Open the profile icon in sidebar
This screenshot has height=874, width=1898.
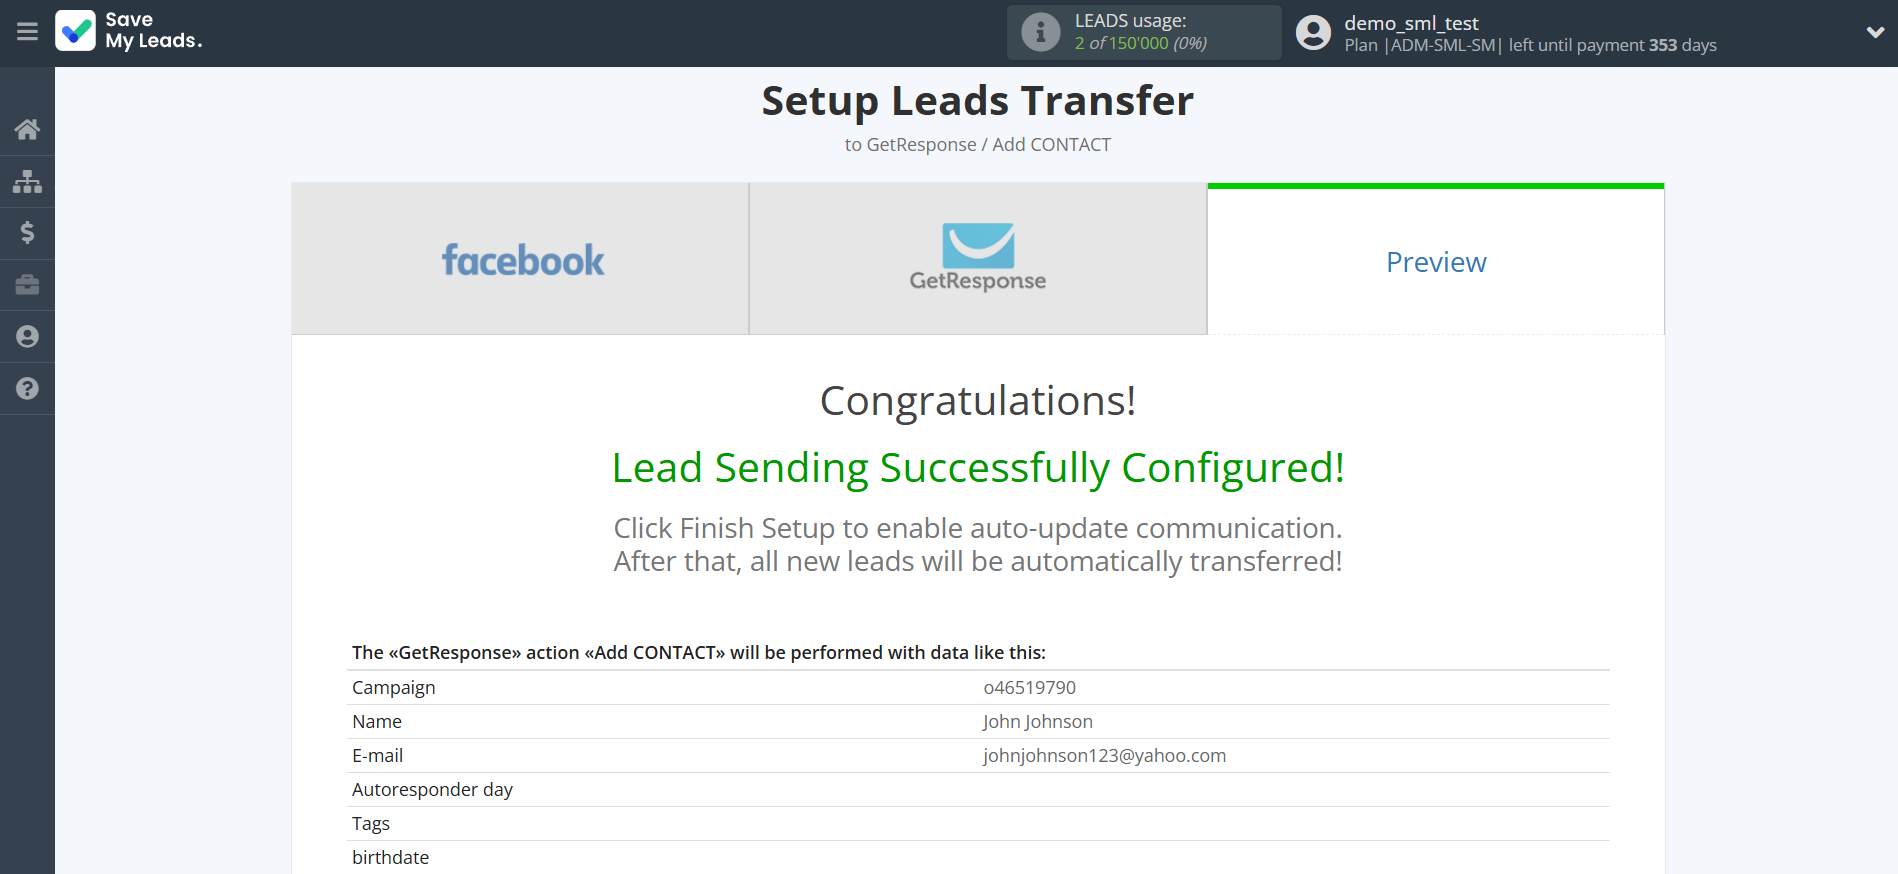(27, 337)
